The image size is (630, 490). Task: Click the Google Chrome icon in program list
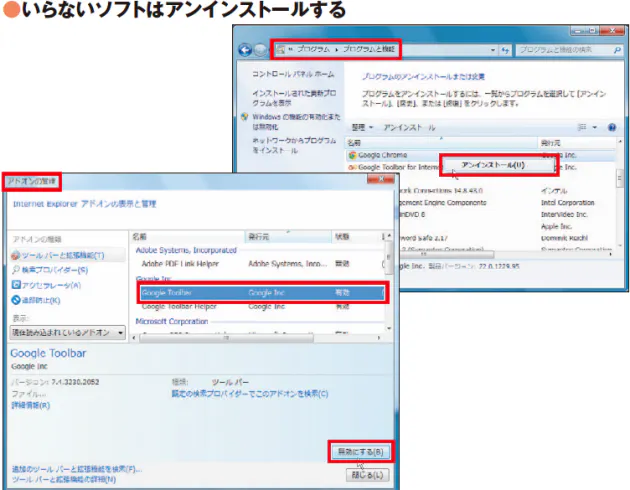tap(352, 155)
